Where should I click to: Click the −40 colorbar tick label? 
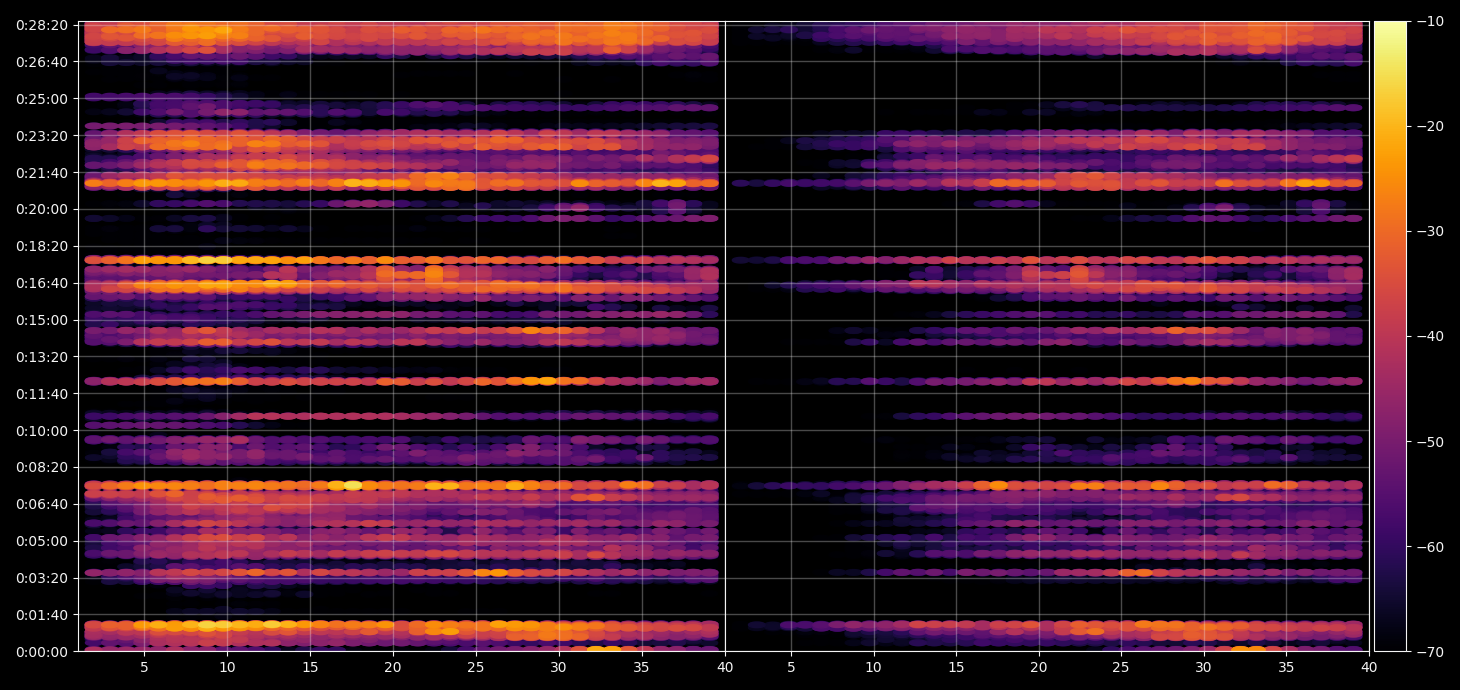click(1428, 336)
